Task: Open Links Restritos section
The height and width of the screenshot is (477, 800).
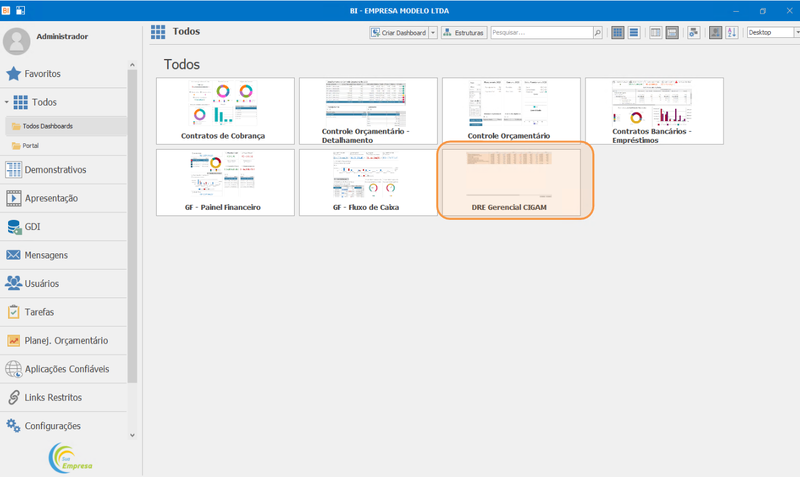Action: coord(63,397)
